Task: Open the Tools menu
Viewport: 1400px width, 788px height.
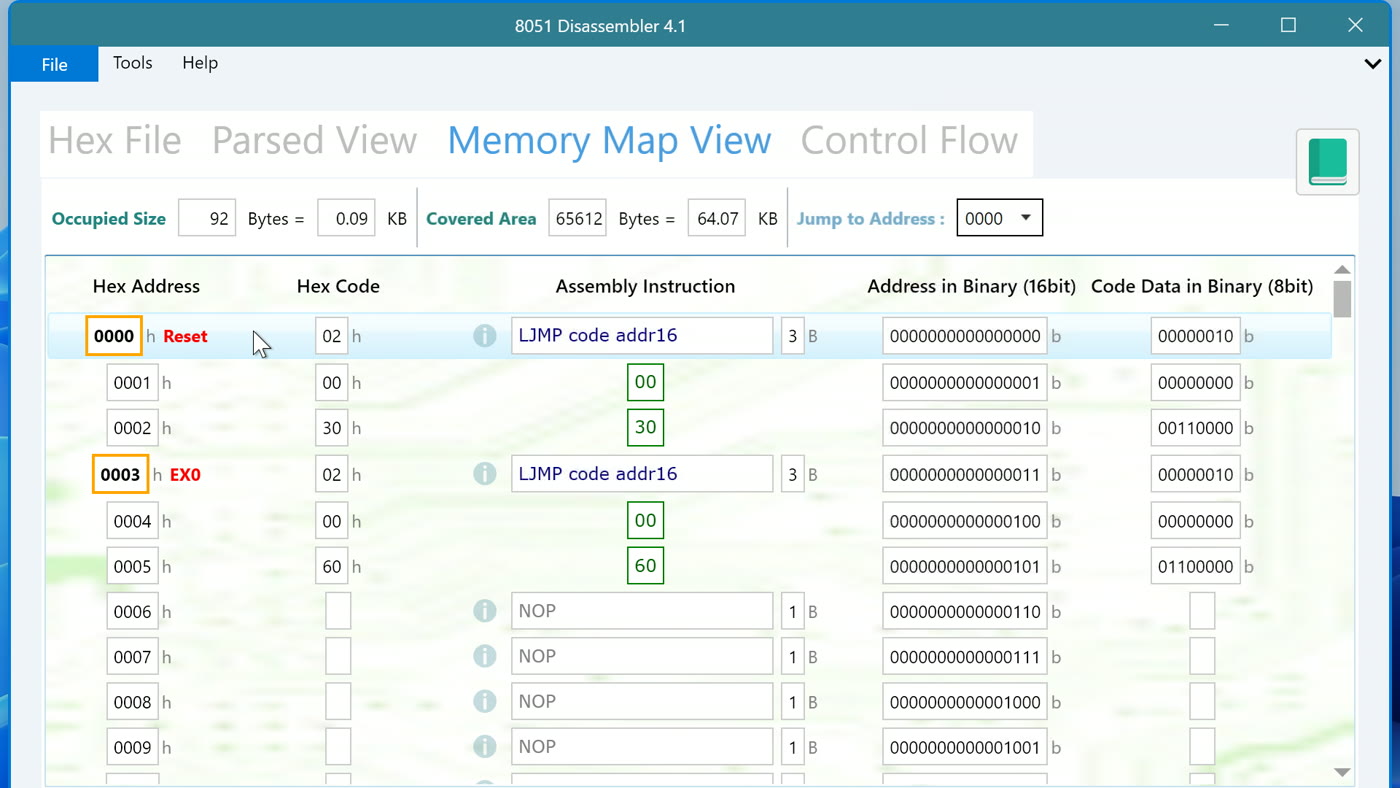Action: click(x=133, y=63)
